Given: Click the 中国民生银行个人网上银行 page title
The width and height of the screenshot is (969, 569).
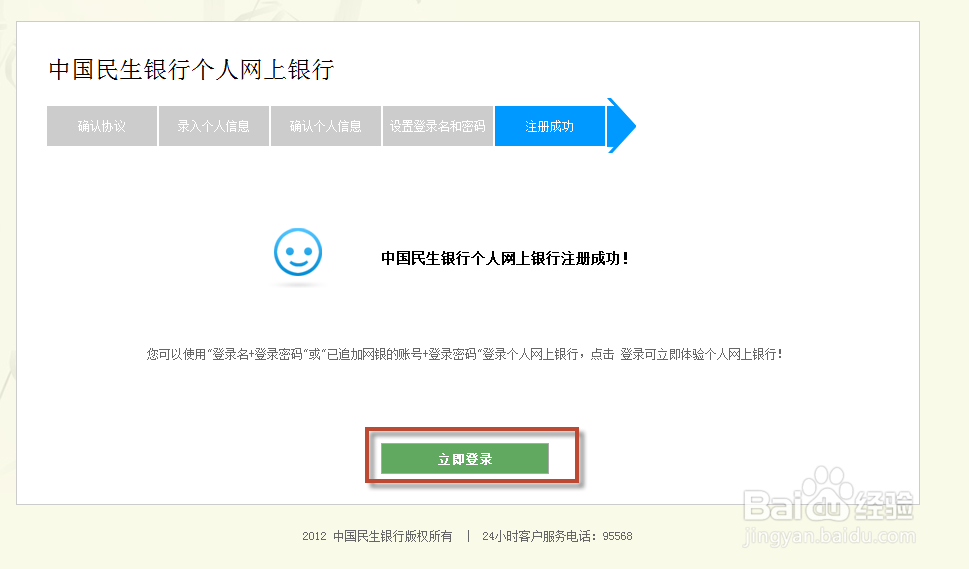Looking at the screenshot, I should 192,69.
